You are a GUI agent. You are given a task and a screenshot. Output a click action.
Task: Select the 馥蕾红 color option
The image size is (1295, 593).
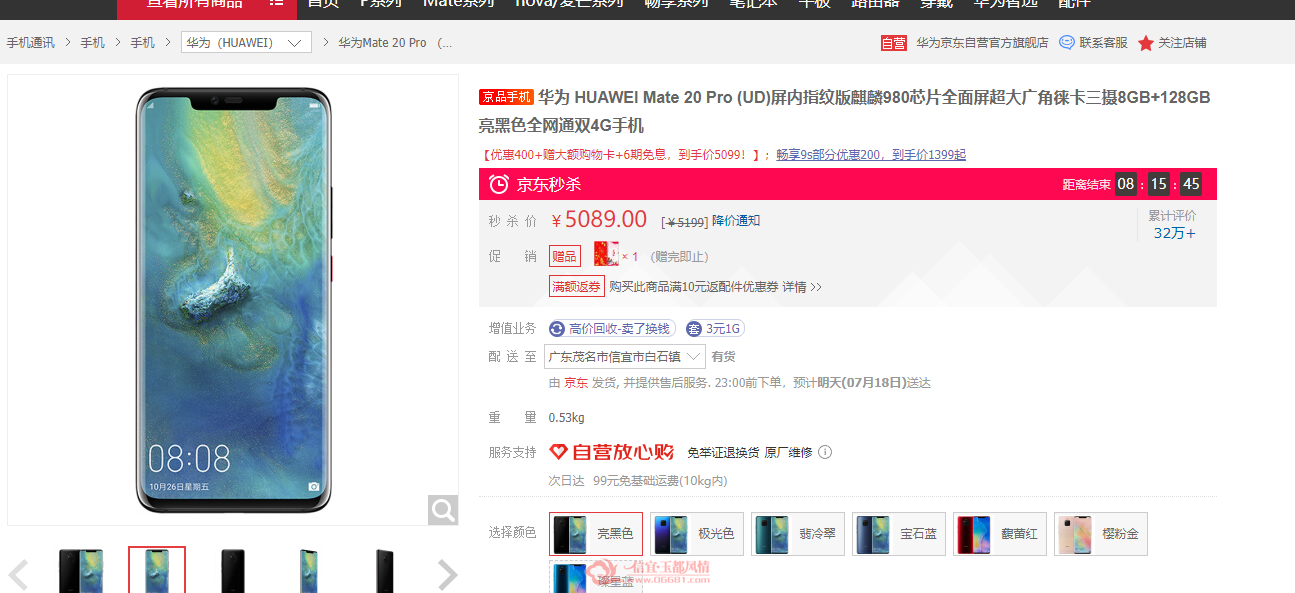click(1000, 534)
